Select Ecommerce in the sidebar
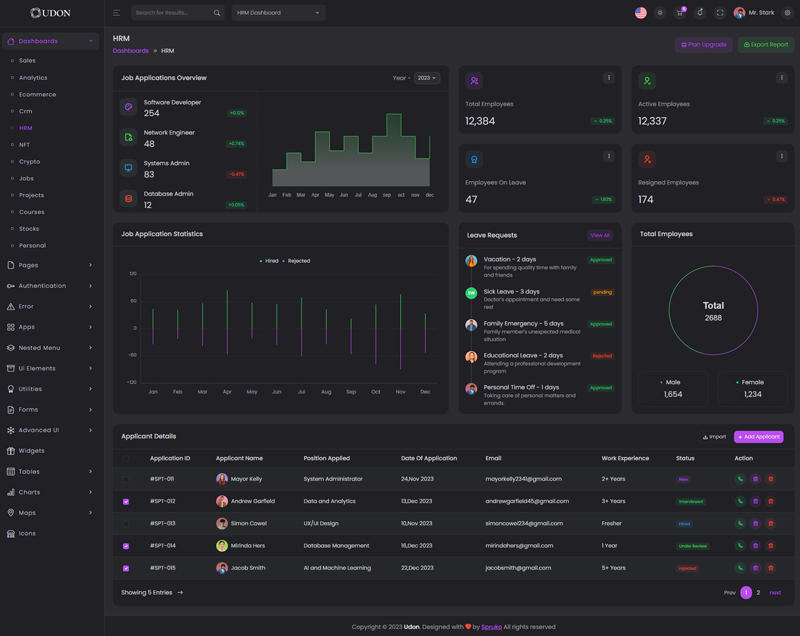The height and width of the screenshot is (636, 800). (38, 95)
